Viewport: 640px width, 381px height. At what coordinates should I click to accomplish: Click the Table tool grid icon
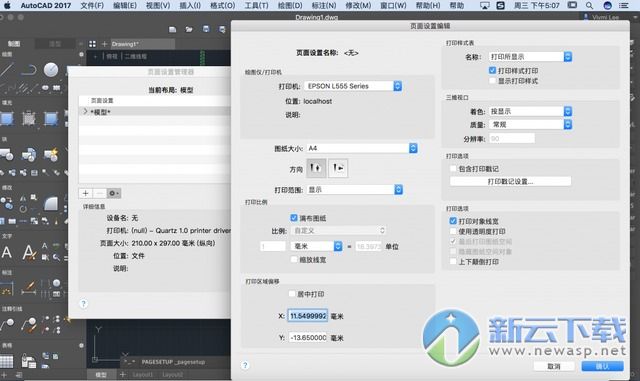[x=6, y=361]
